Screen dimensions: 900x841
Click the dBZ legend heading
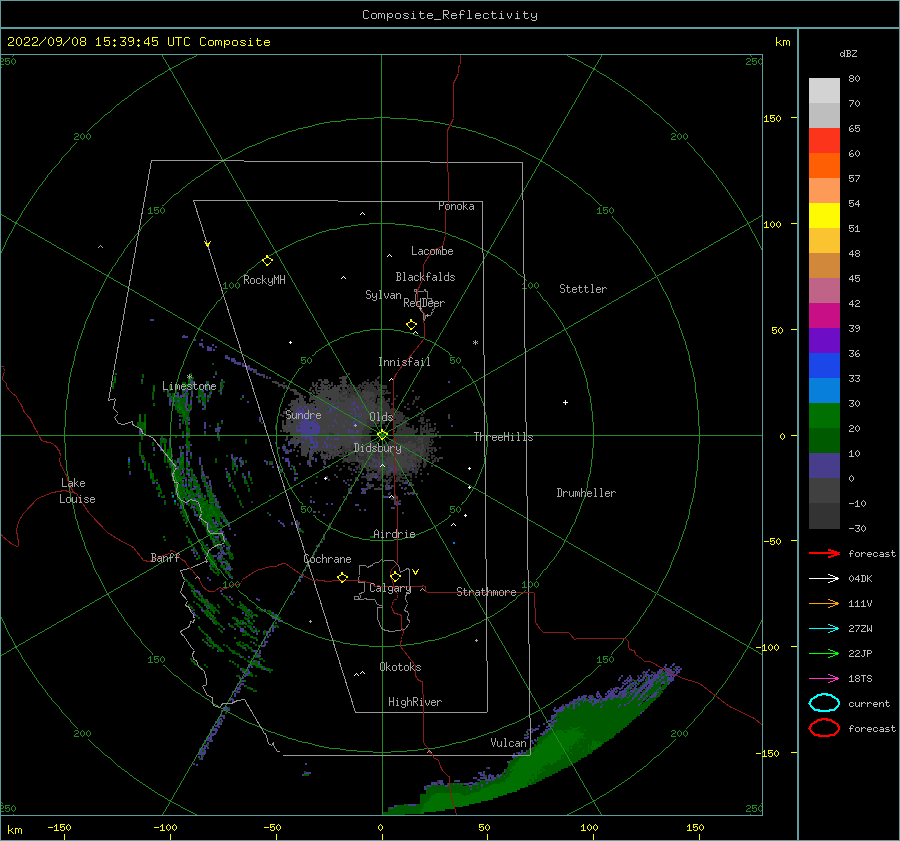click(x=848, y=53)
